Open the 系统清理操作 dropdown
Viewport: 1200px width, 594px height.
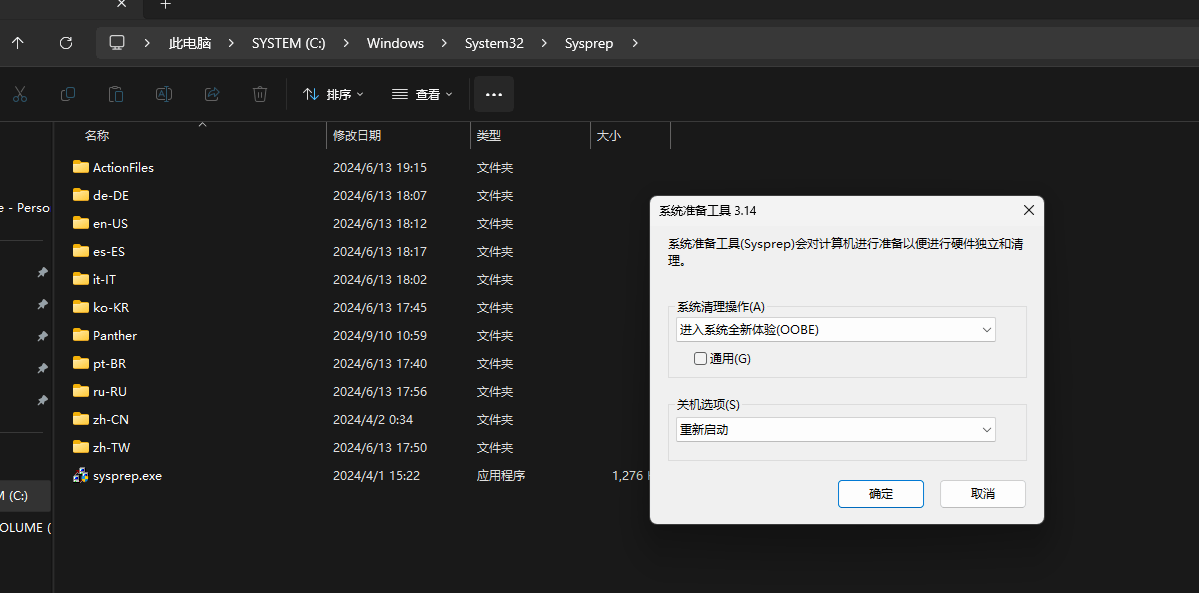[x=836, y=329]
